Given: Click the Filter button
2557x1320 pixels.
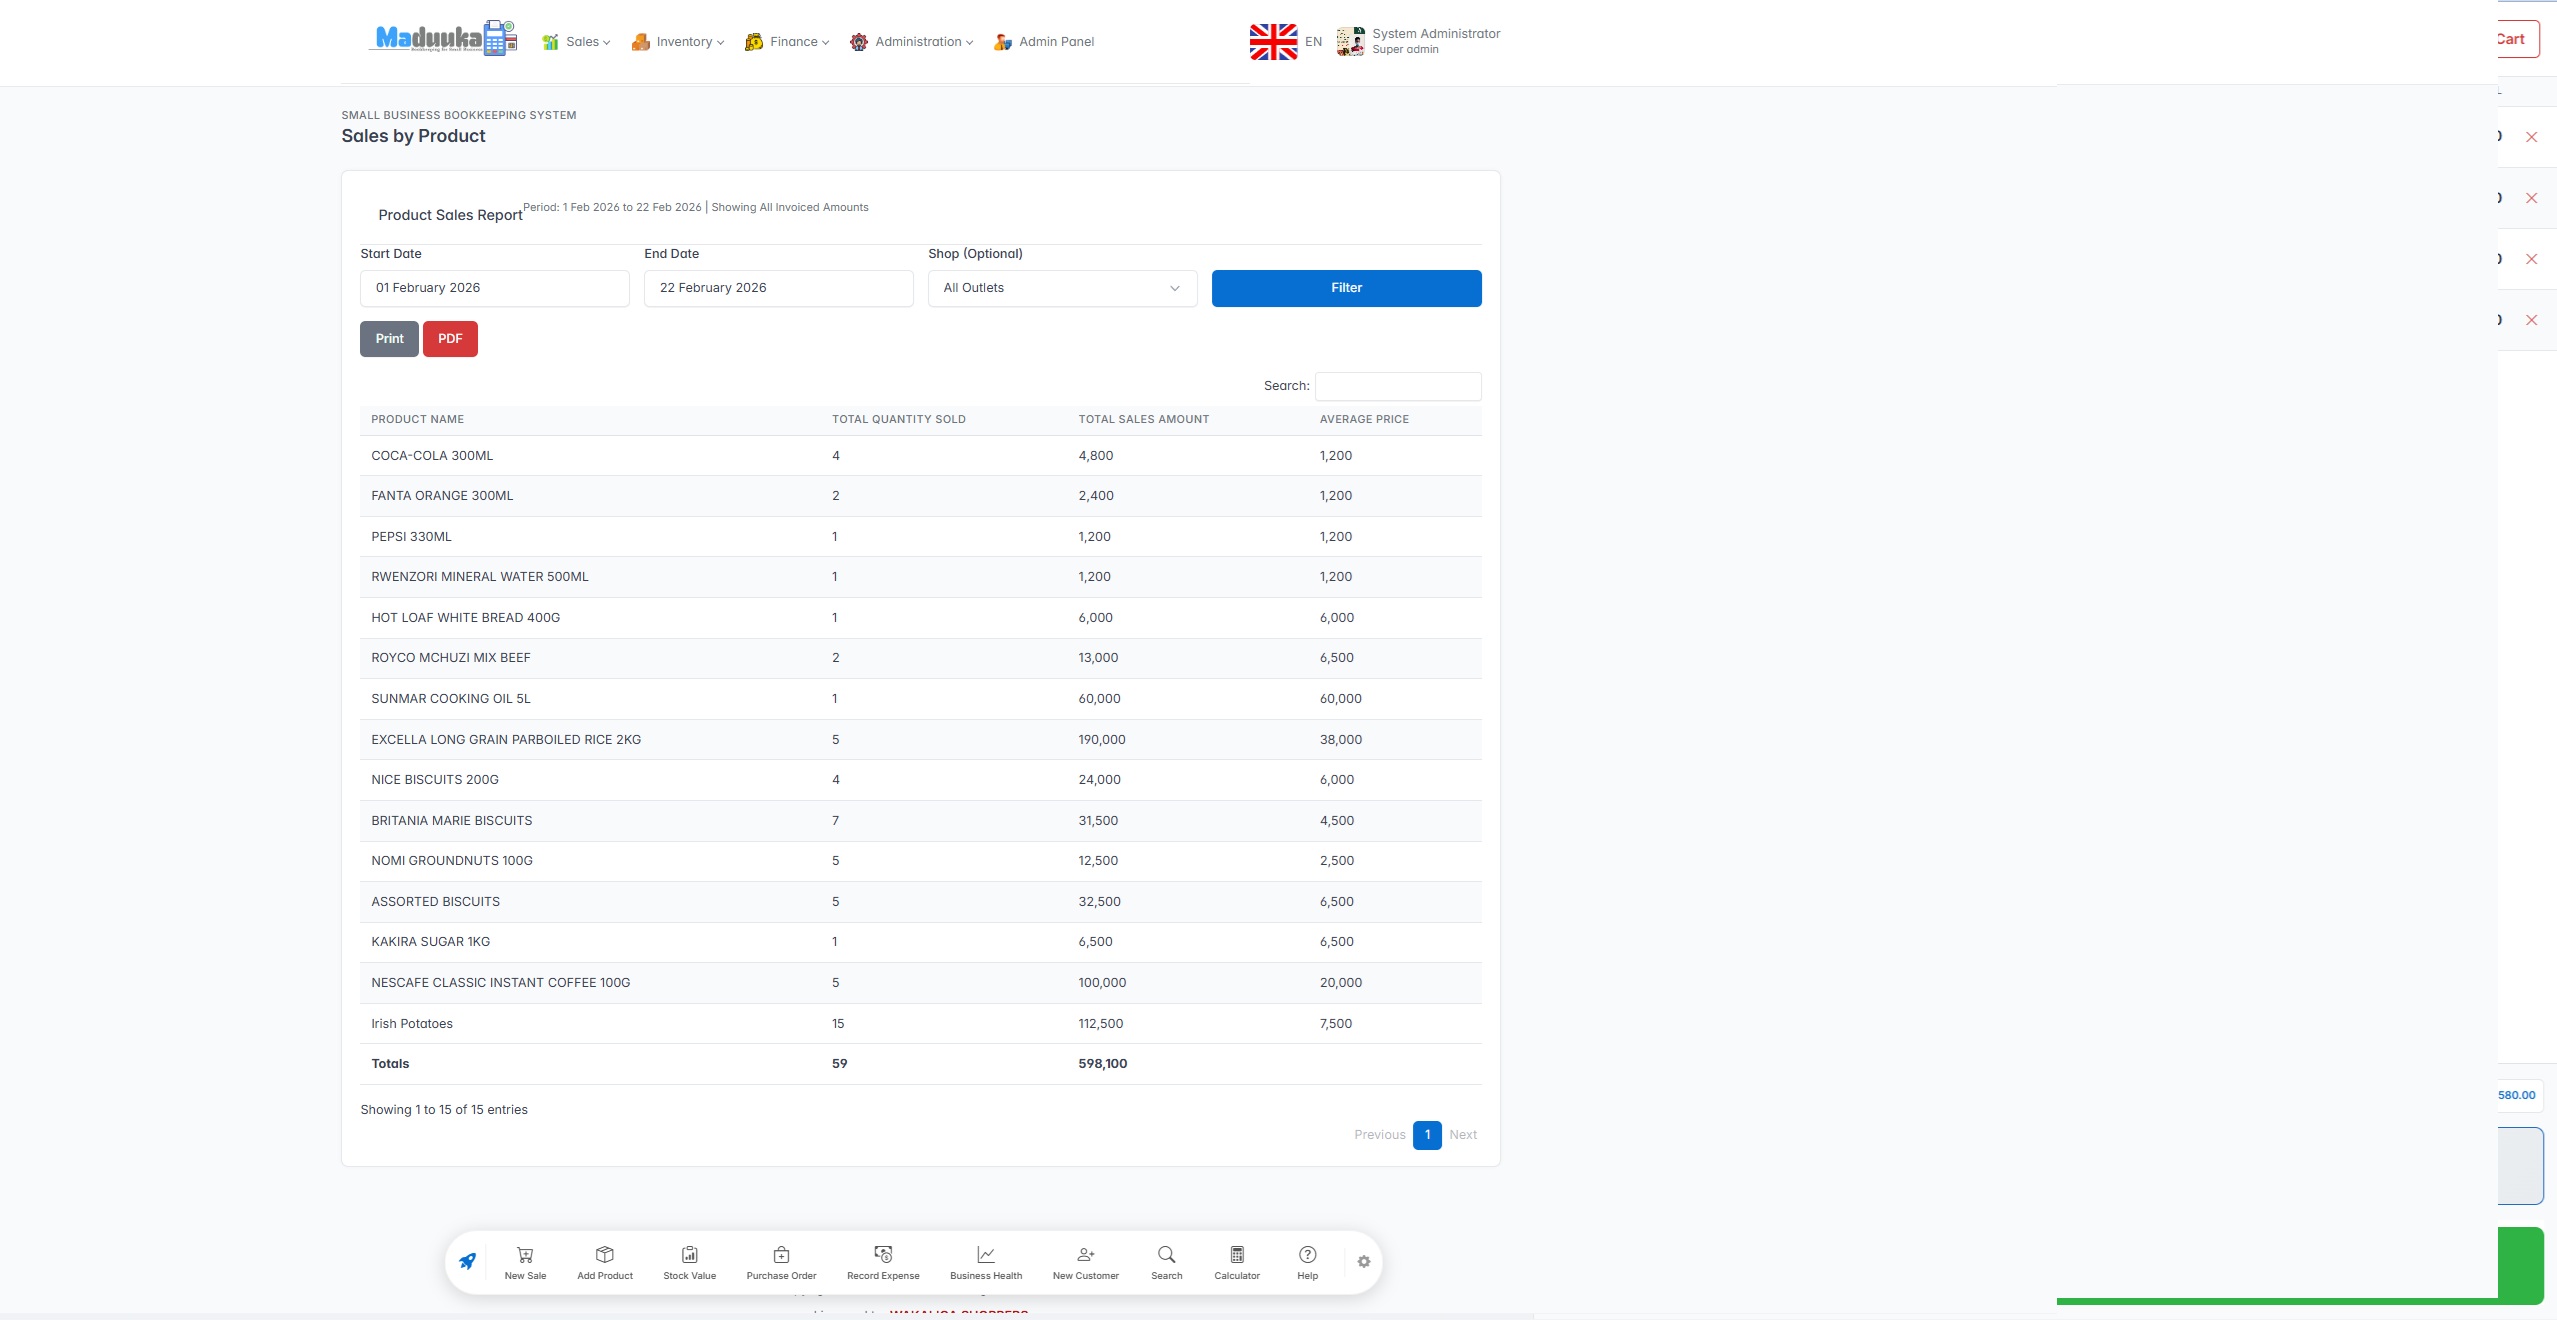Looking at the screenshot, I should tap(1345, 288).
